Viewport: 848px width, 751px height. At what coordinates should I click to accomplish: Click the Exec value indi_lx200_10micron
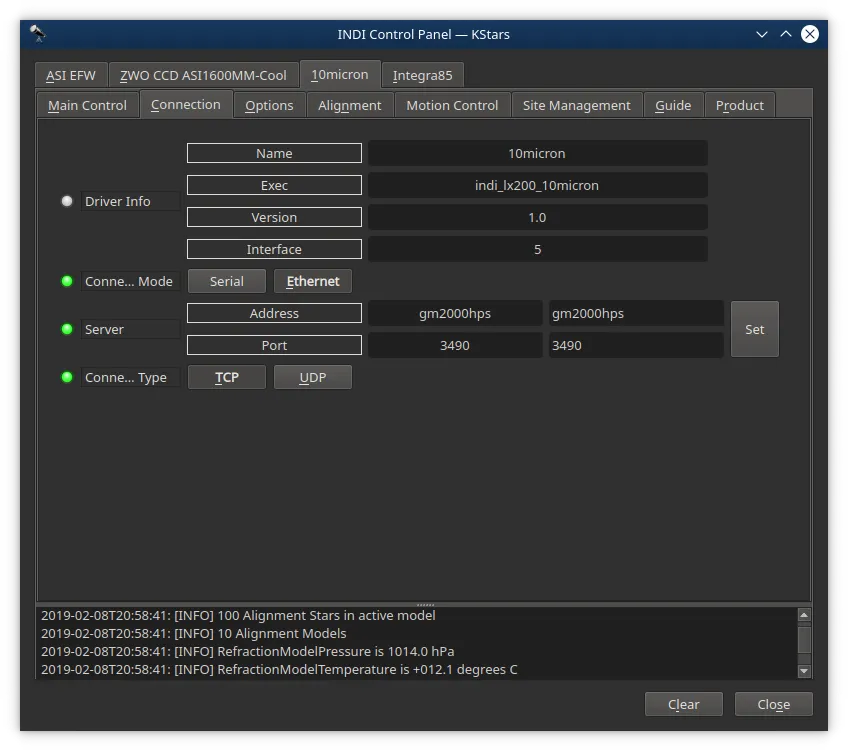pyautogui.click(x=537, y=185)
